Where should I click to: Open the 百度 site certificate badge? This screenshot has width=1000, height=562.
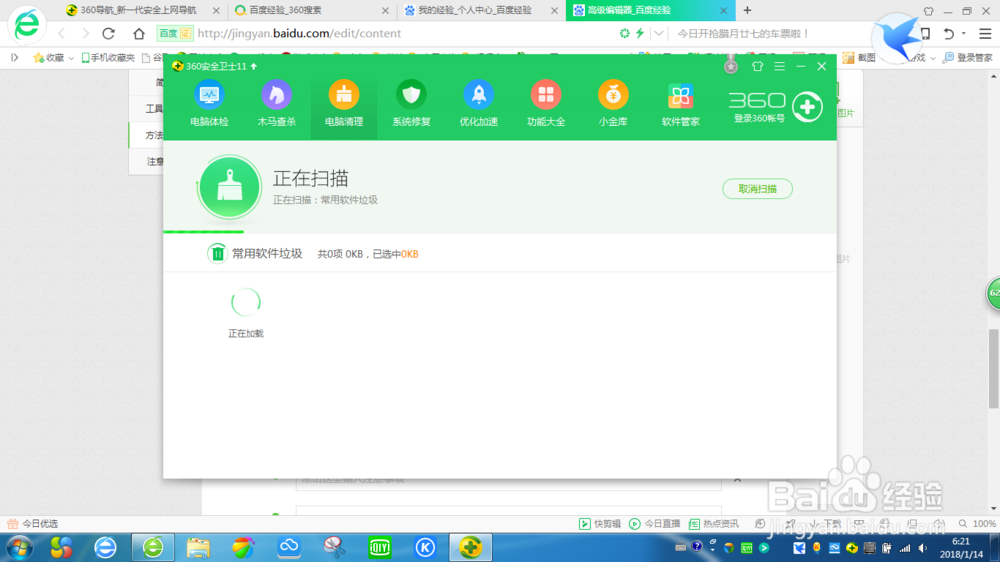click(175, 33)
